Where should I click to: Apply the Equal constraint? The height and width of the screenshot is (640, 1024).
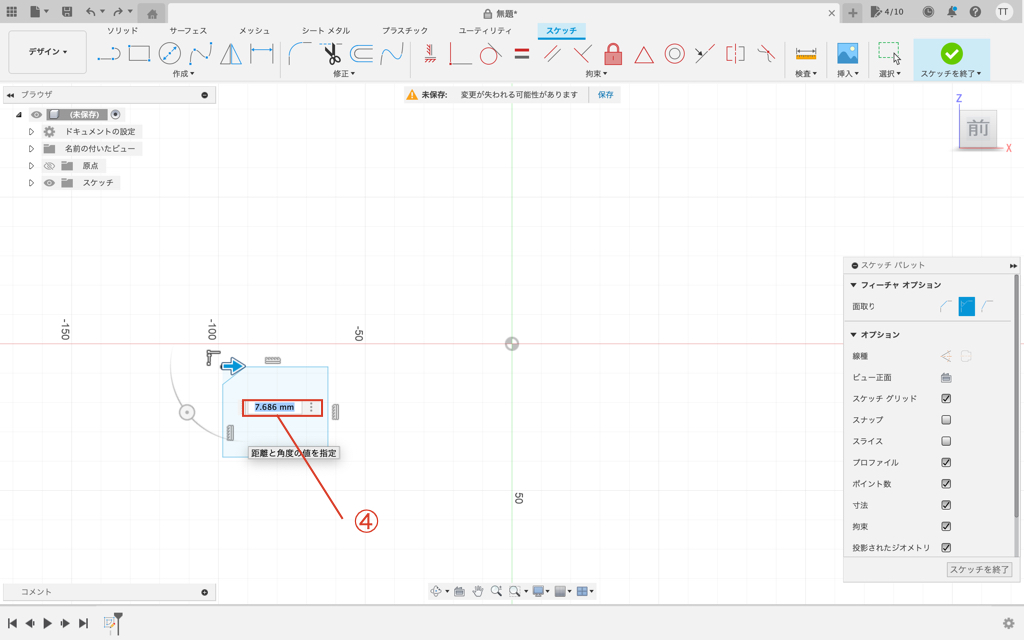pos(521,54)
